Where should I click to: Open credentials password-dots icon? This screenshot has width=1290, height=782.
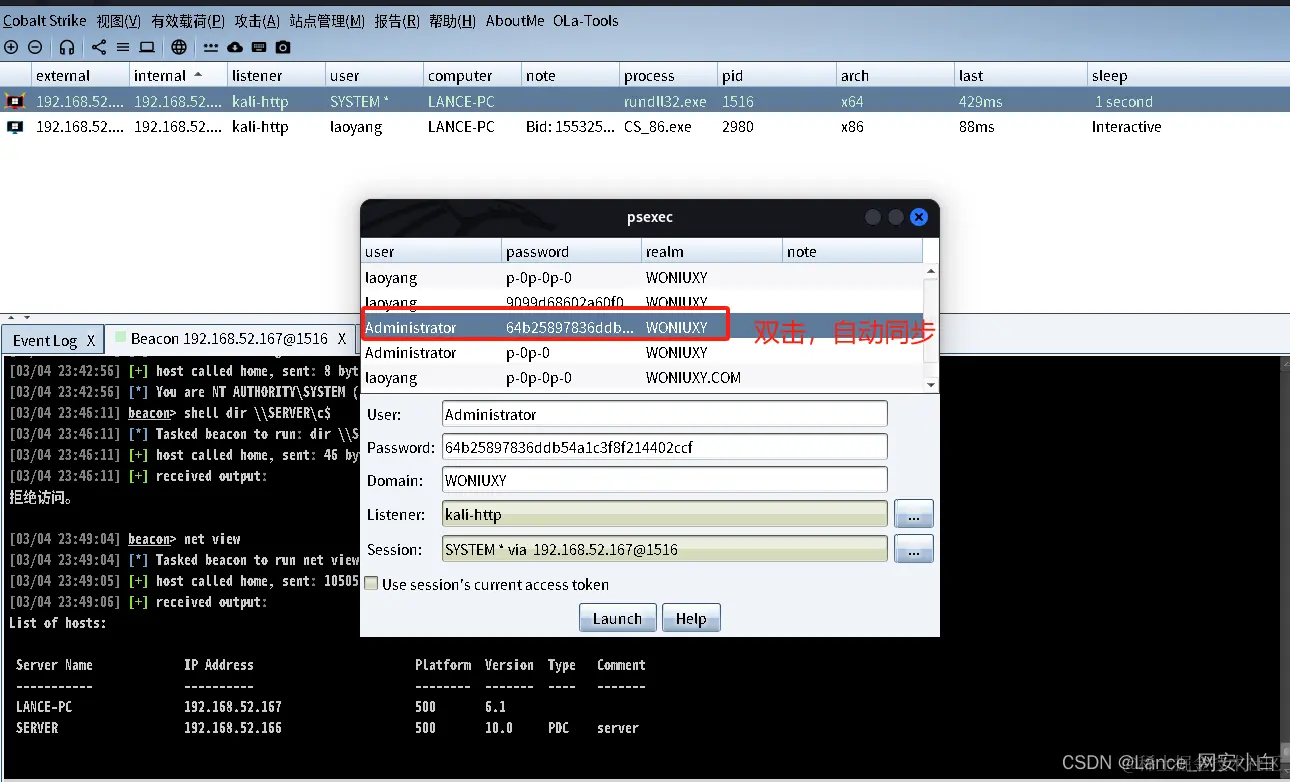click(211, 47)
